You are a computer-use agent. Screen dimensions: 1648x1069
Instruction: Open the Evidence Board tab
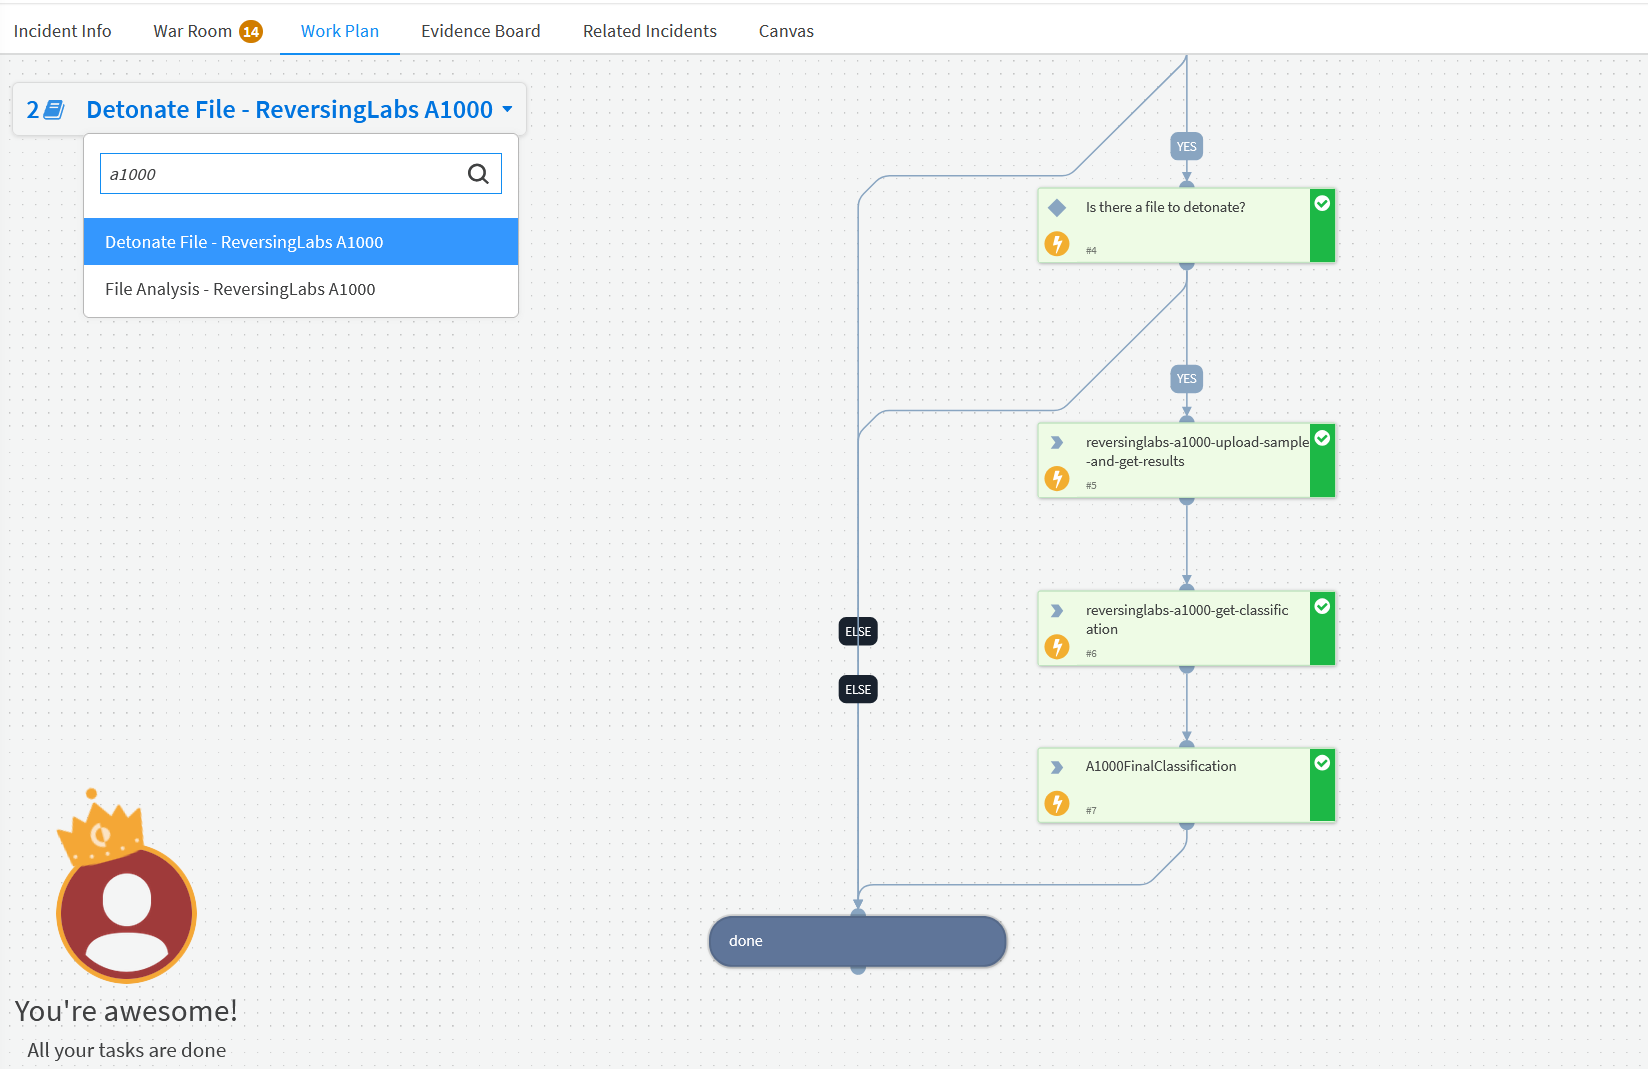481,31
